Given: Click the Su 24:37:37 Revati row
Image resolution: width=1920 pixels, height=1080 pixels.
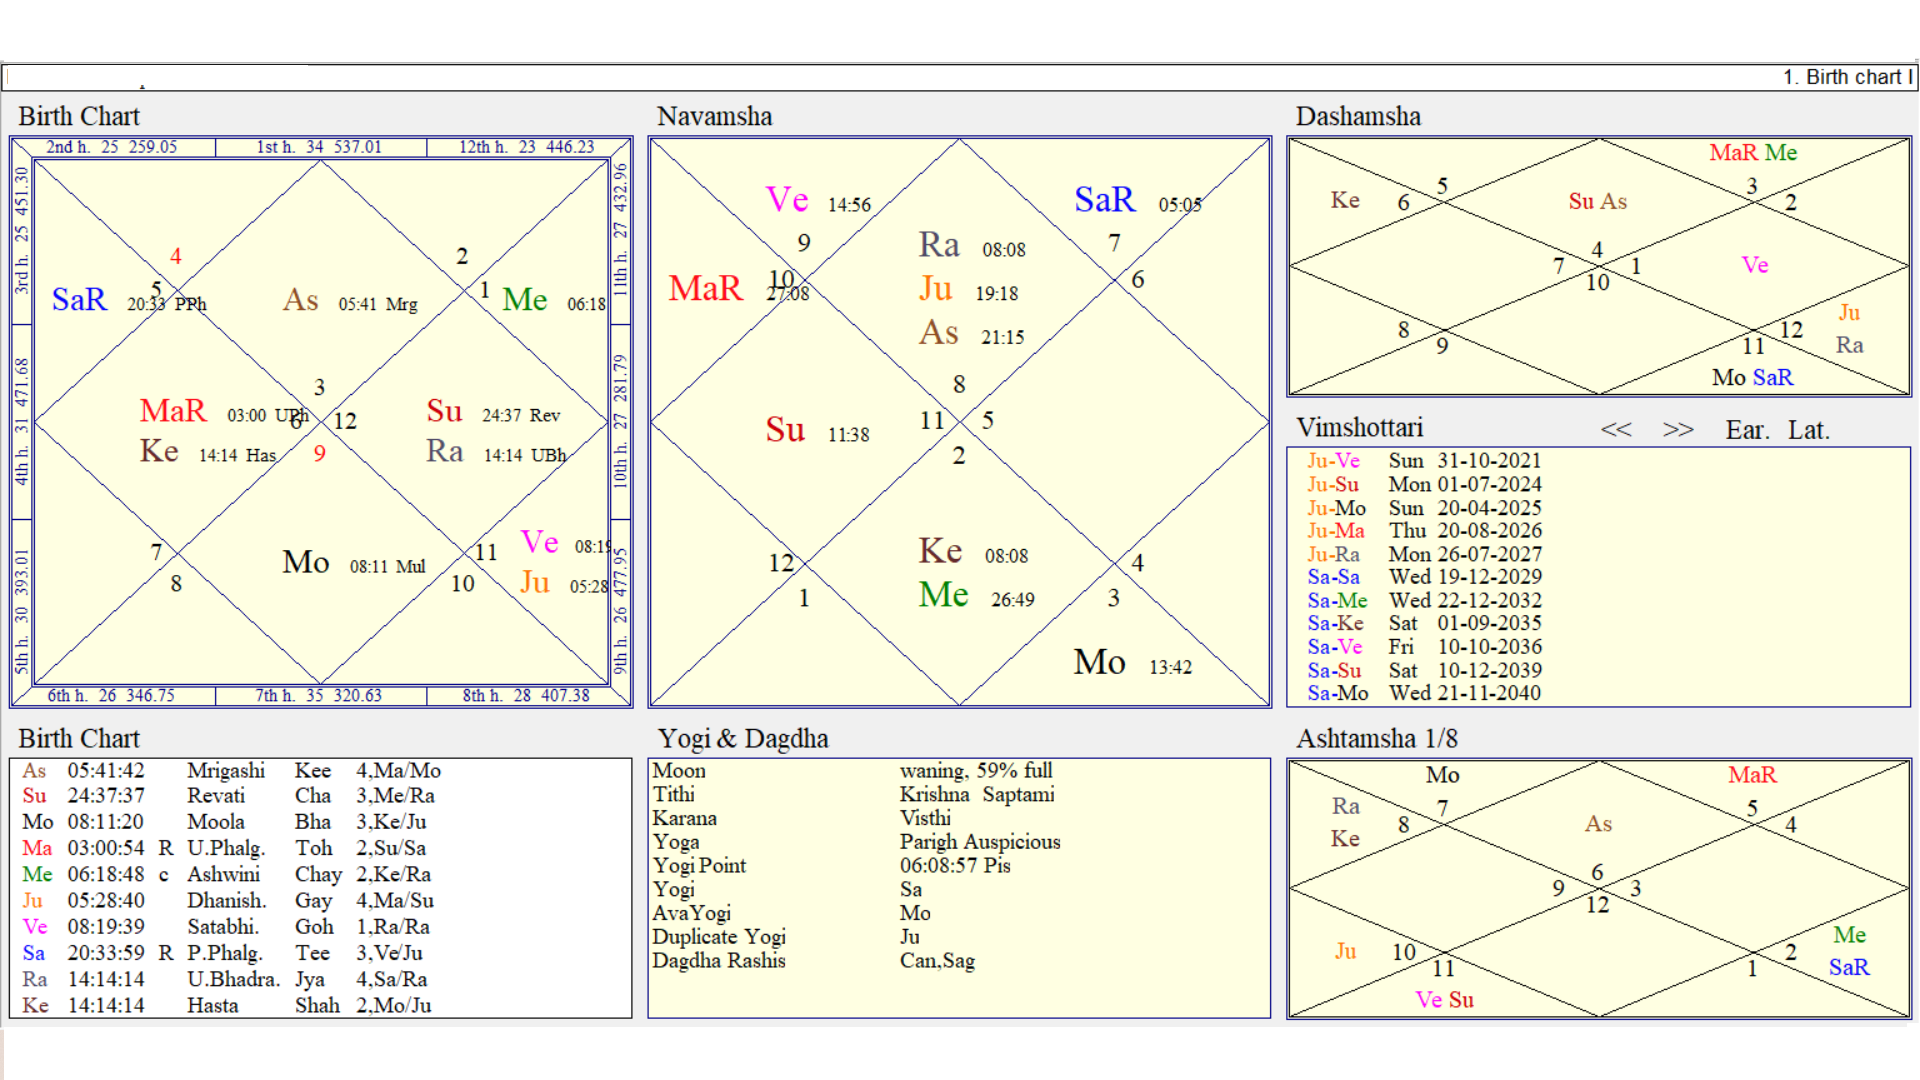Looking at the screenshot, I should tap(150, 796).
